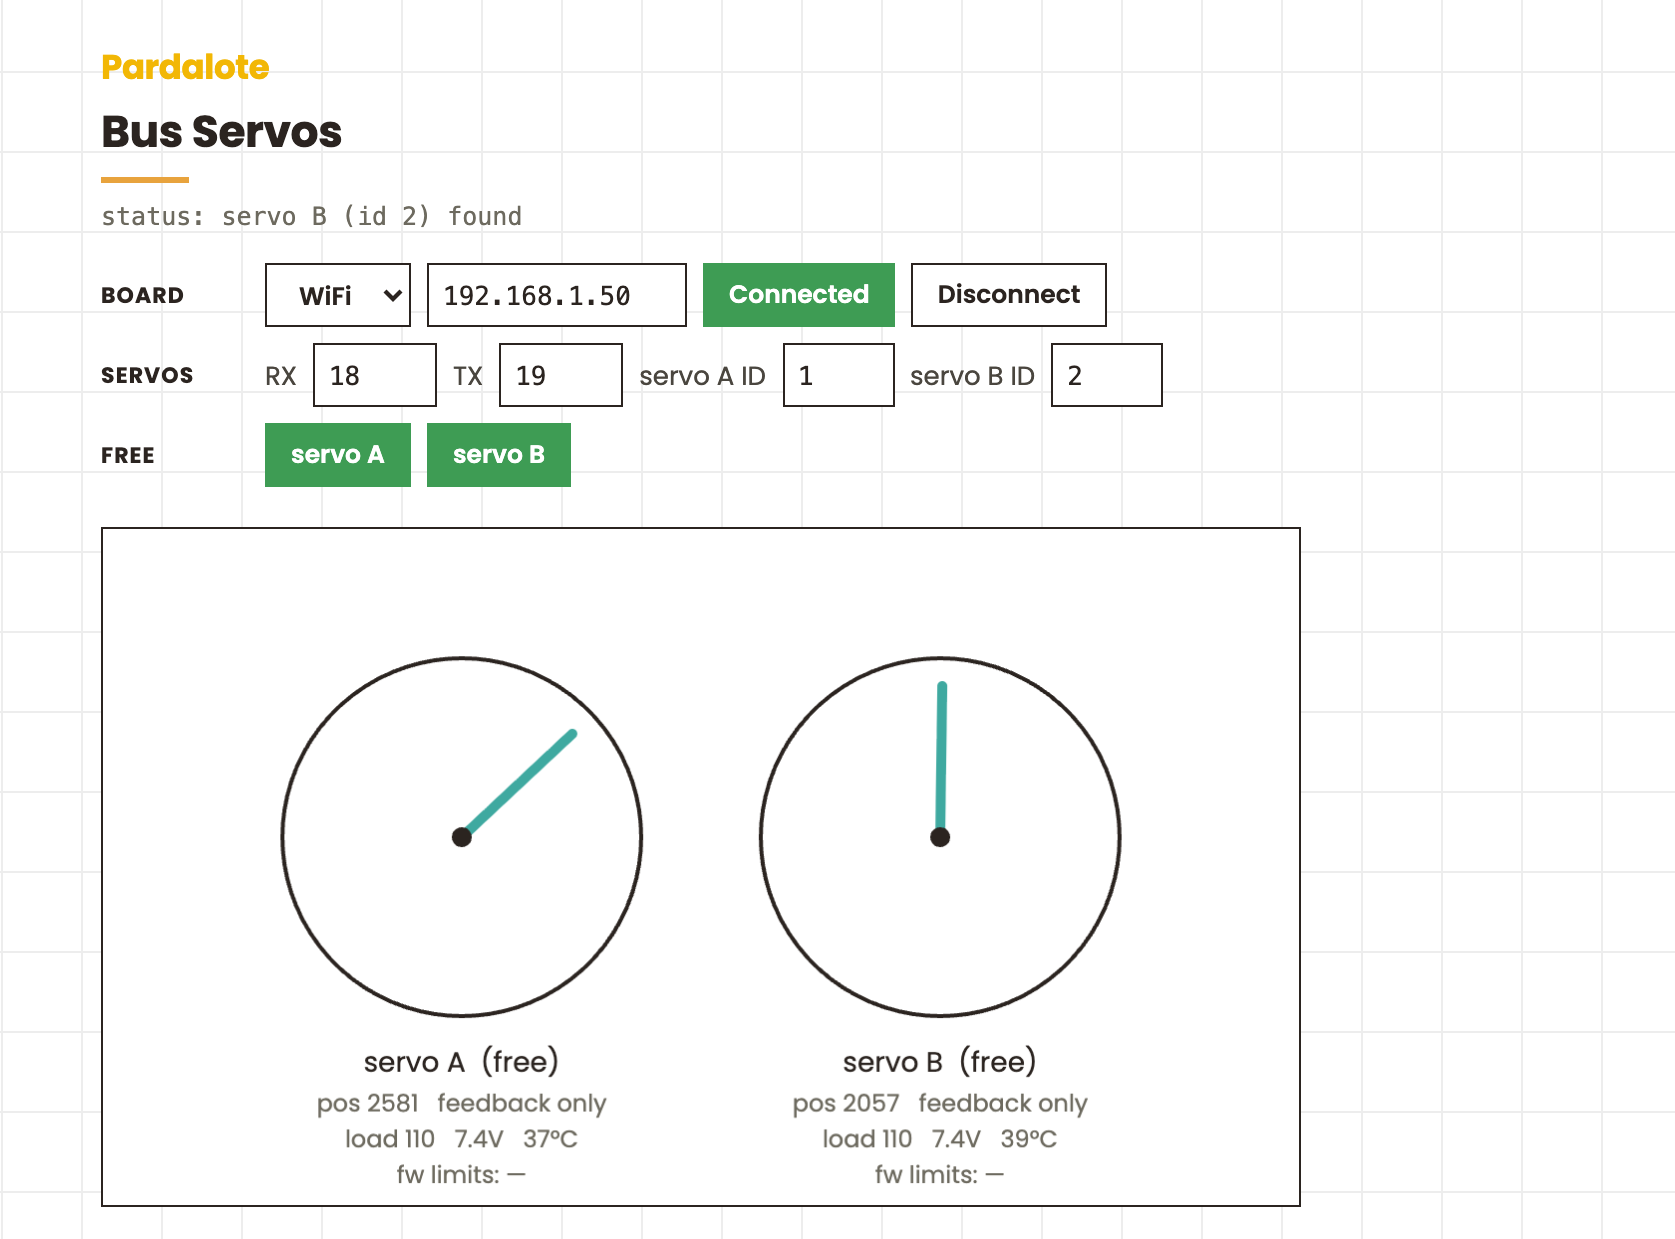Click the board IP address field
Screen dimensions: 1675x1239
(557, 295)
